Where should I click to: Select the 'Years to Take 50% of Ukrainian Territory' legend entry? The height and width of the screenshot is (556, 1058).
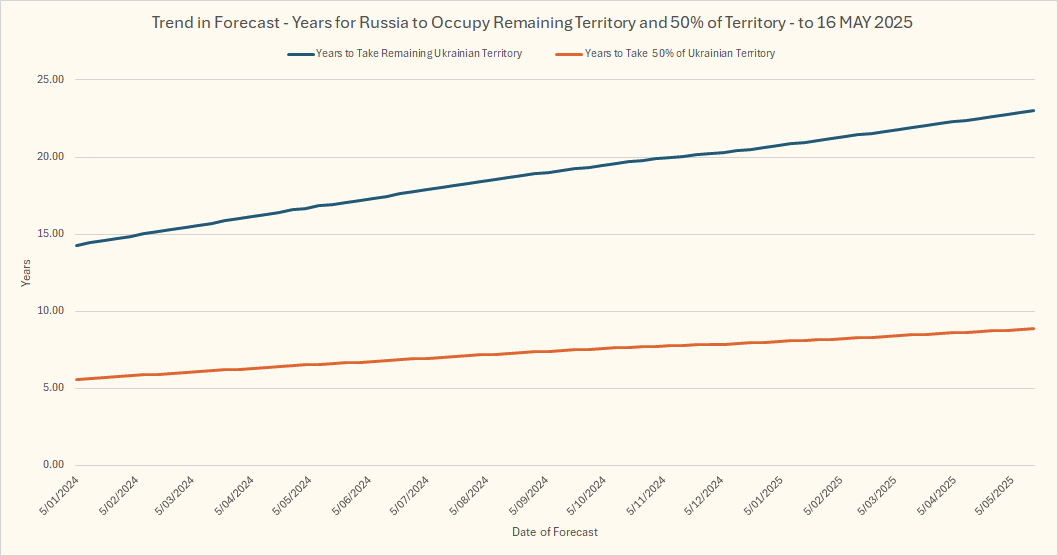click(679, 54)
